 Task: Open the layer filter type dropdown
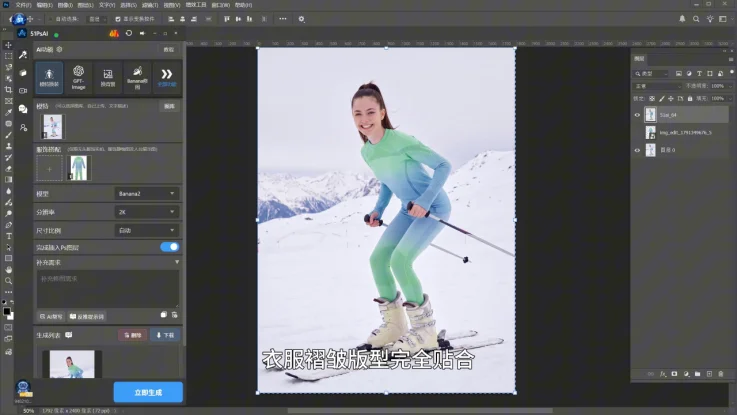(x=651, y=74)
